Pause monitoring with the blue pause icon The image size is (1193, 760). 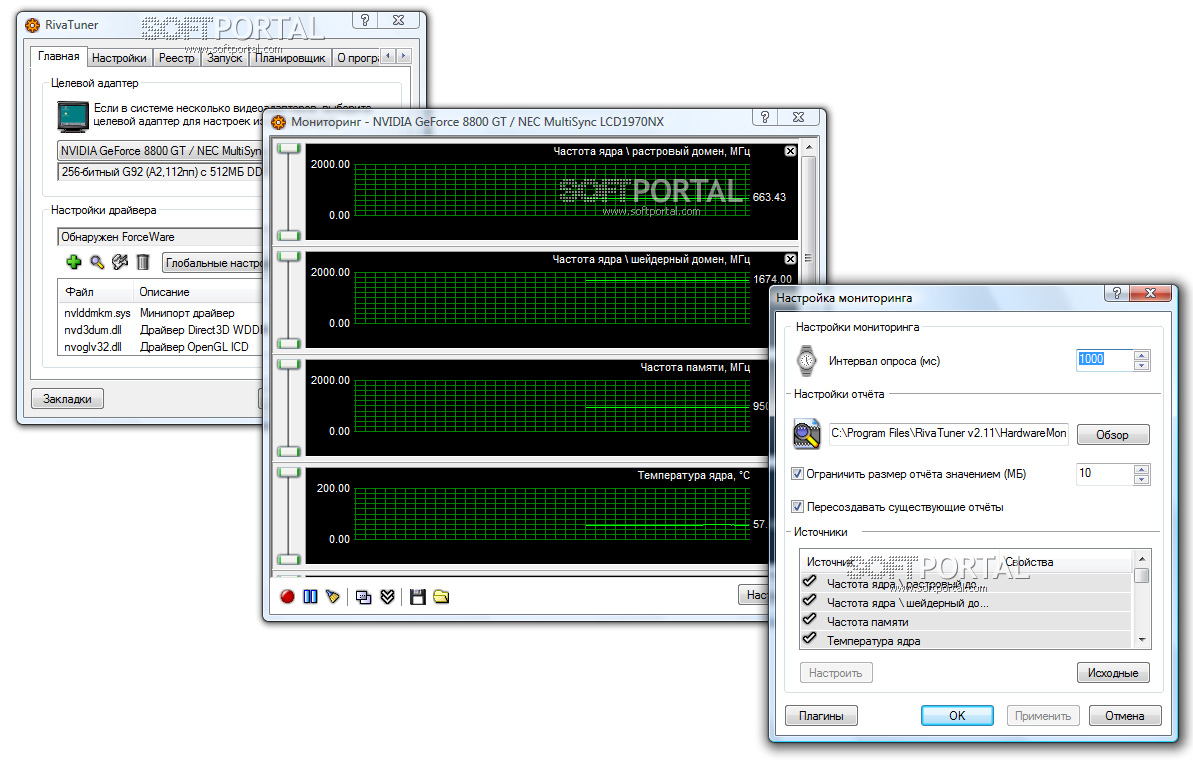pos(310,597)
